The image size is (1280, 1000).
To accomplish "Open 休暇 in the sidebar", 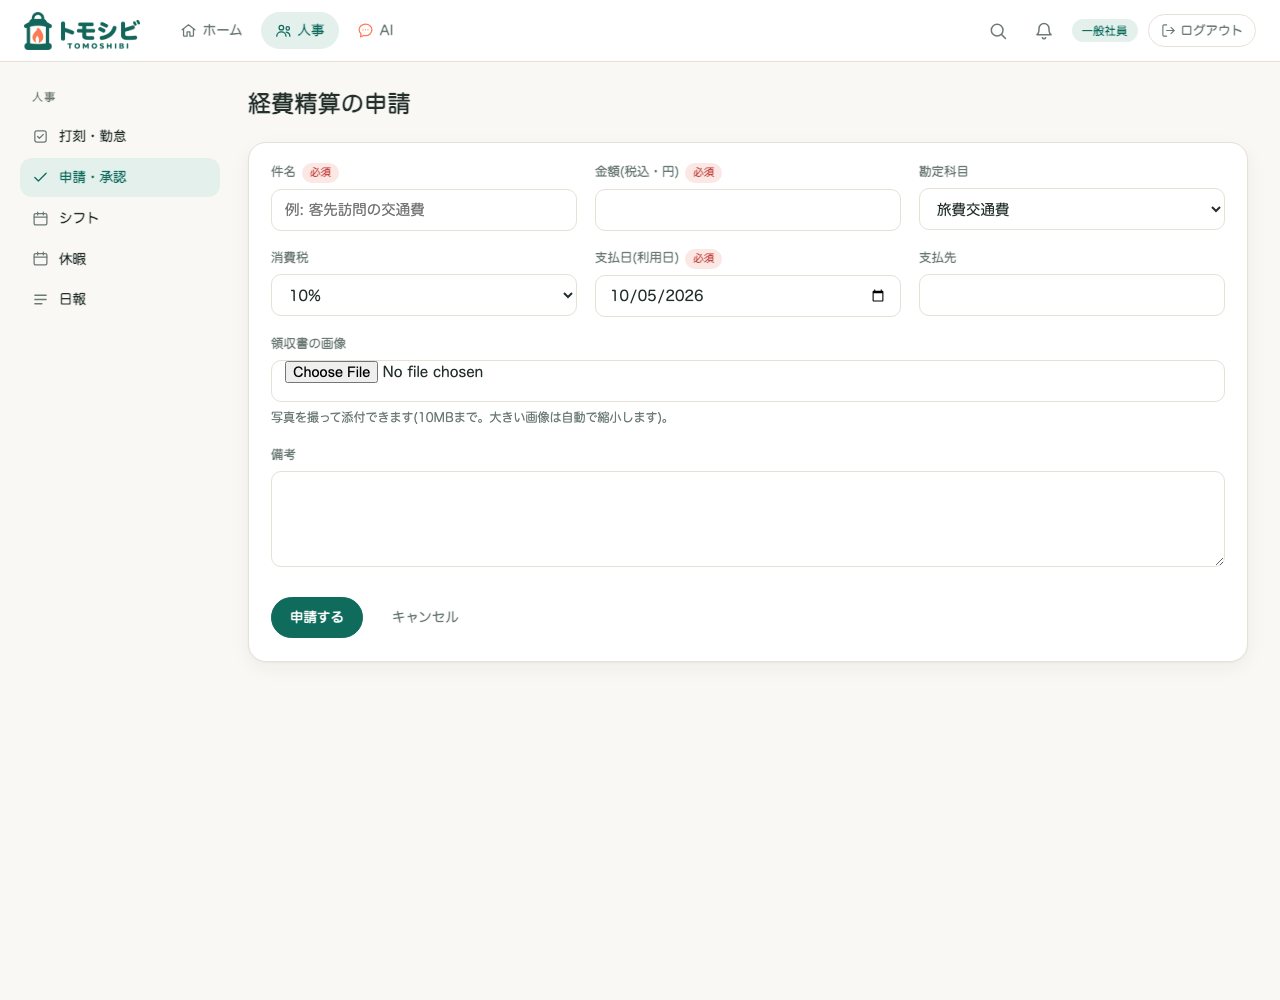I will click(120, 259).
